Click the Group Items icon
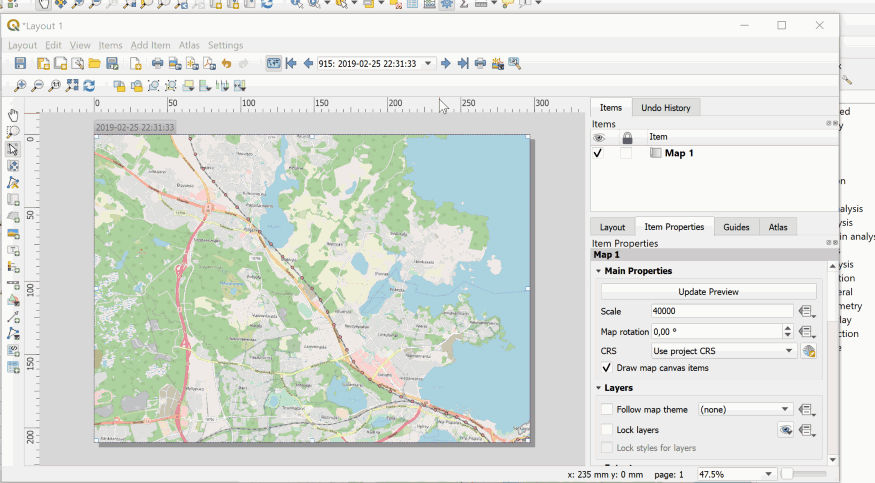This screenshot has width=875, height=483. click(153, 86)
